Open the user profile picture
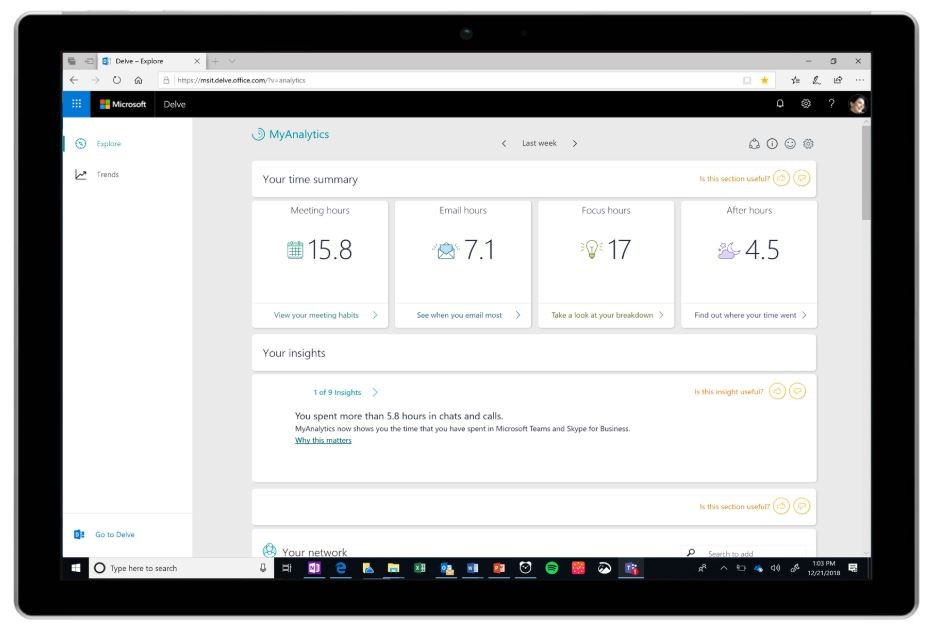Viewport: 939px width, 635px height. click(857, 104)
